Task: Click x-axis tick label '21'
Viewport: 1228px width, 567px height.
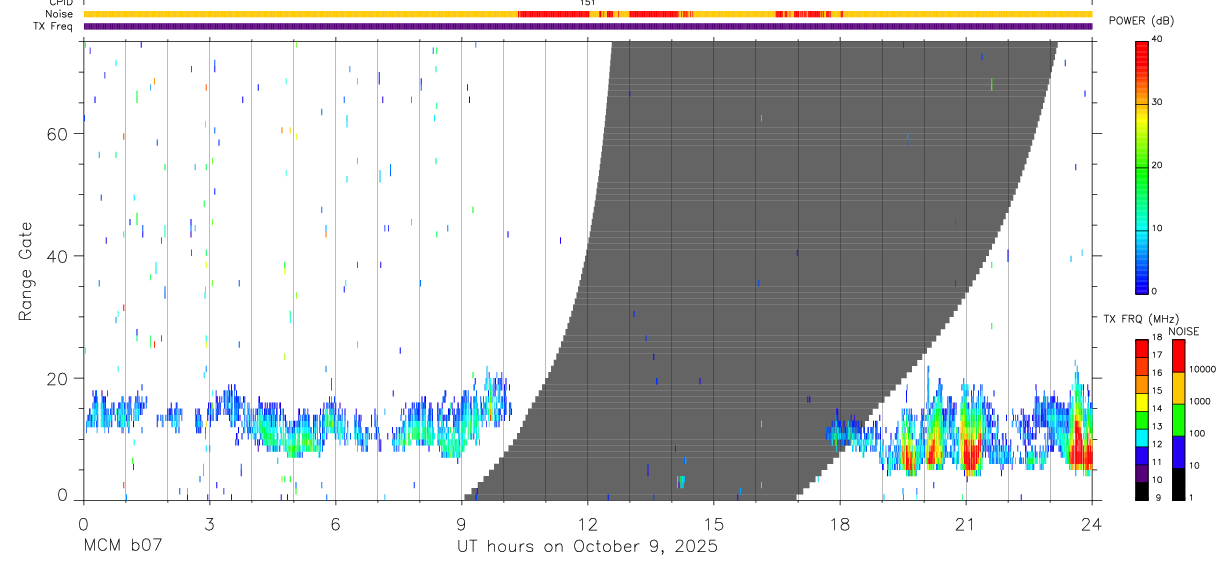Action: tap(966, 523)
